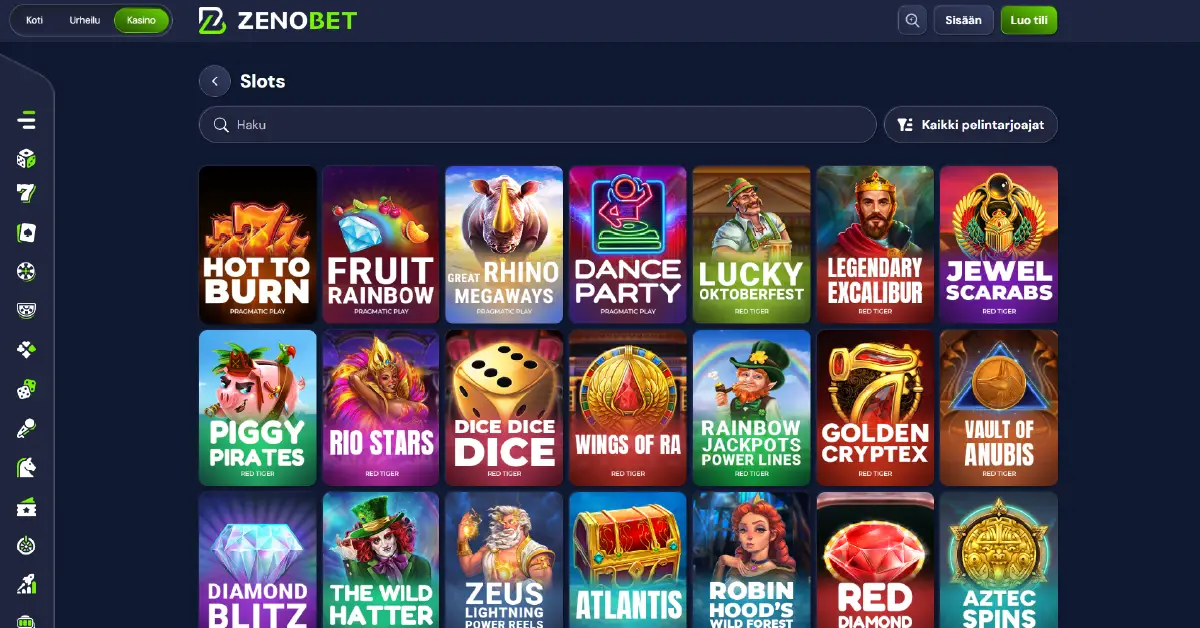The image size is (1200, 628).
Task: Click the Haku search field
Action: [x=538, y=125]
